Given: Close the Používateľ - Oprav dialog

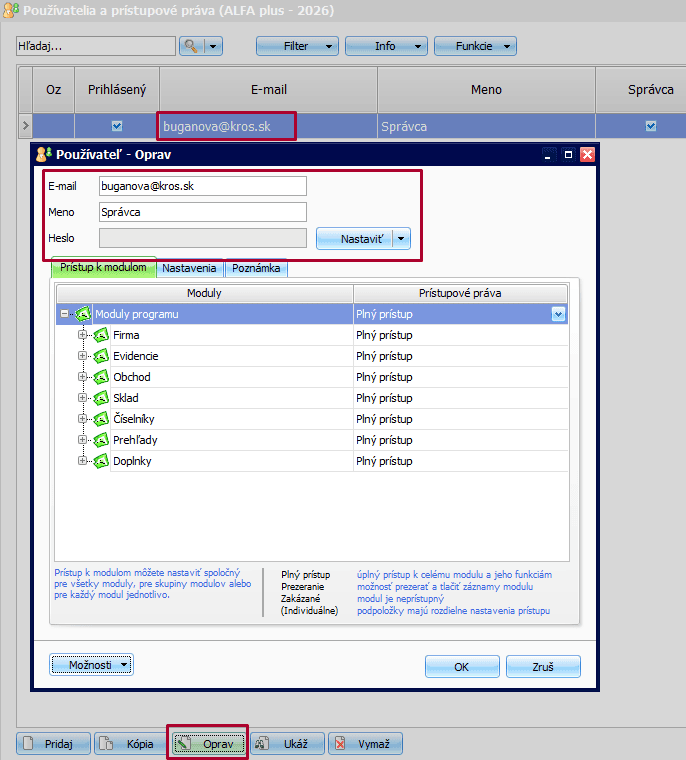Looking at the screenshot, I should coord(587,155).
